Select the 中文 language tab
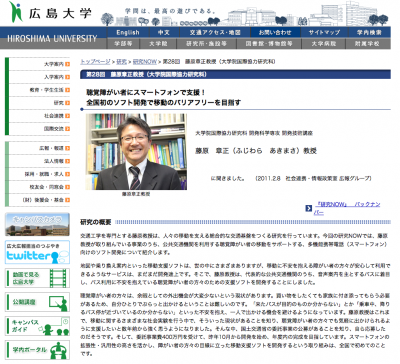Image resolution: width=400 pixels, height=364 pixels. (164, 32)
